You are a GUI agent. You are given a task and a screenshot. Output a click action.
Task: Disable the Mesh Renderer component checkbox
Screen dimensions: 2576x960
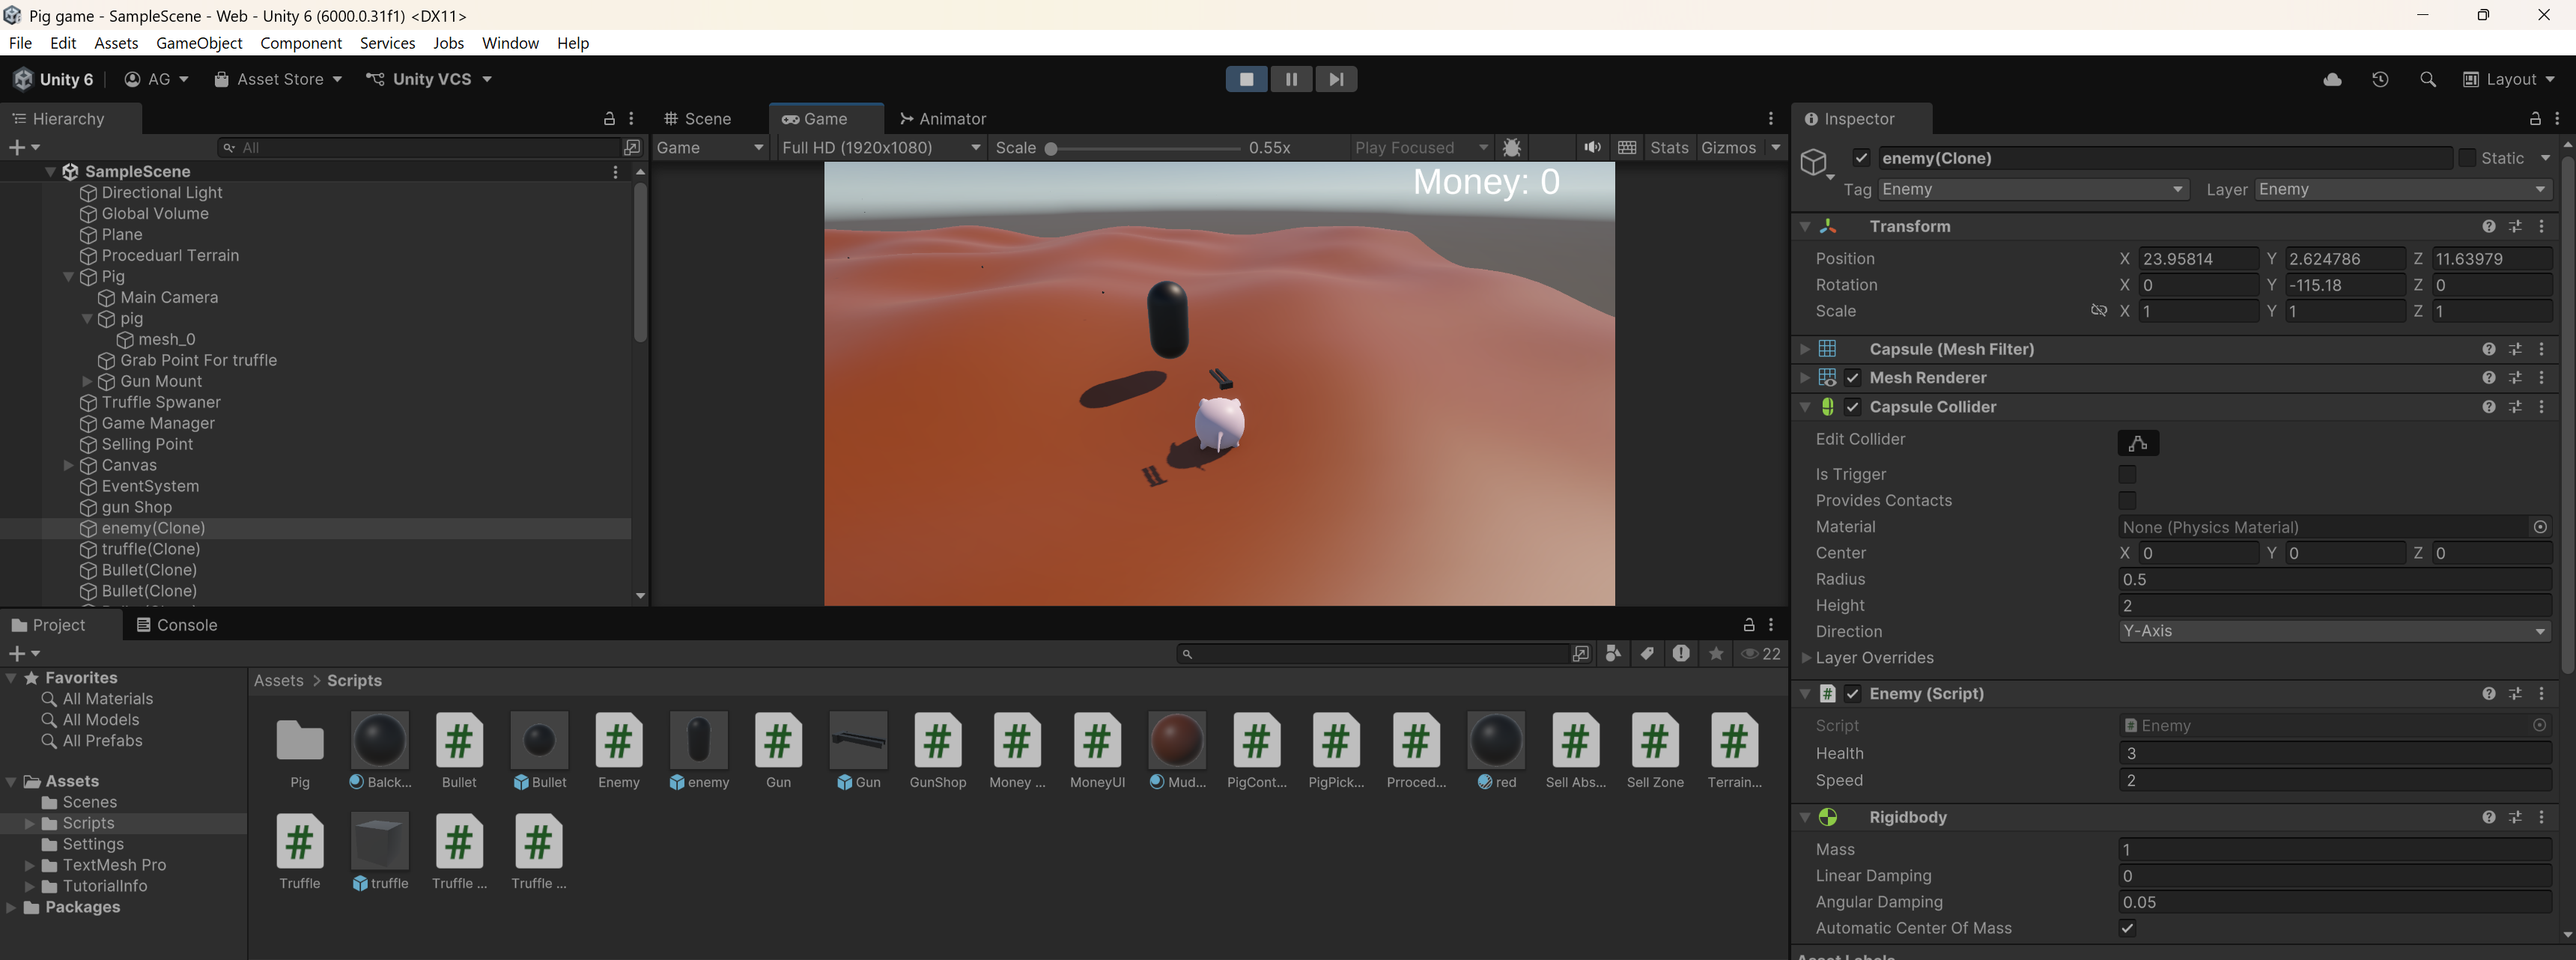pos(1852,378)
